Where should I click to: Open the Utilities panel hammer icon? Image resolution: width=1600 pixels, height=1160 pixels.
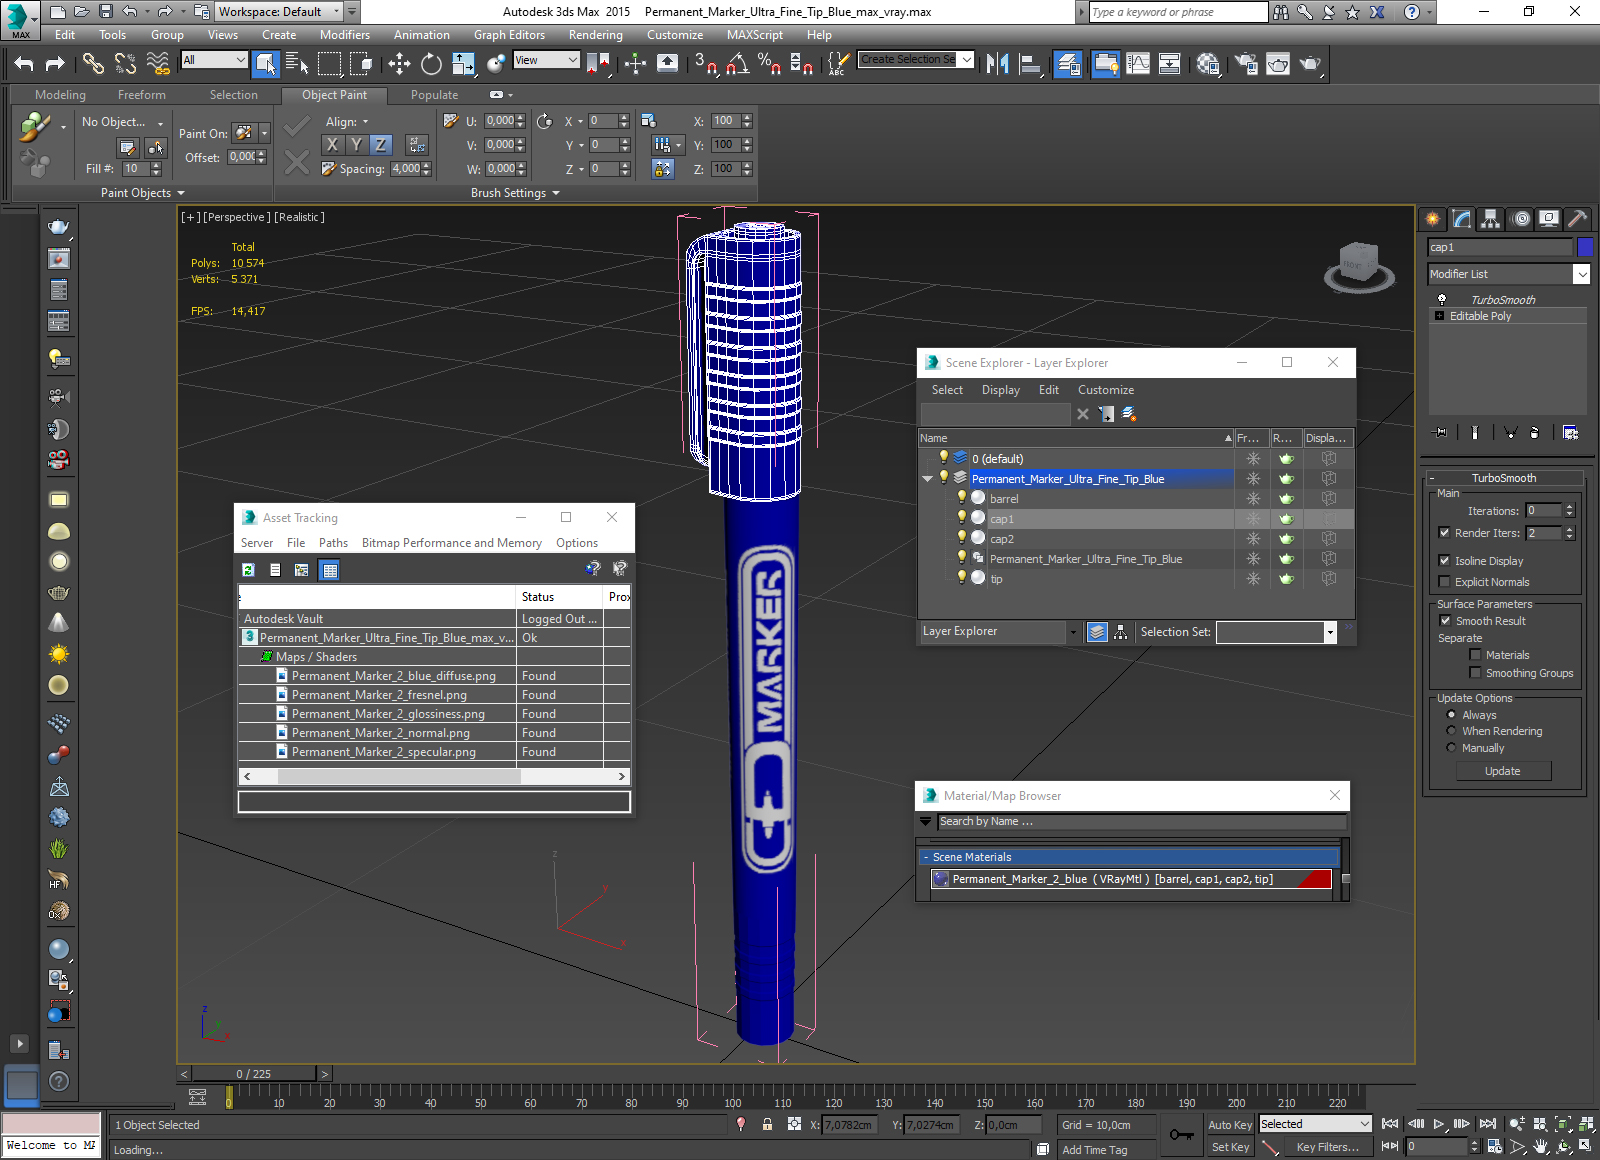1577,218
